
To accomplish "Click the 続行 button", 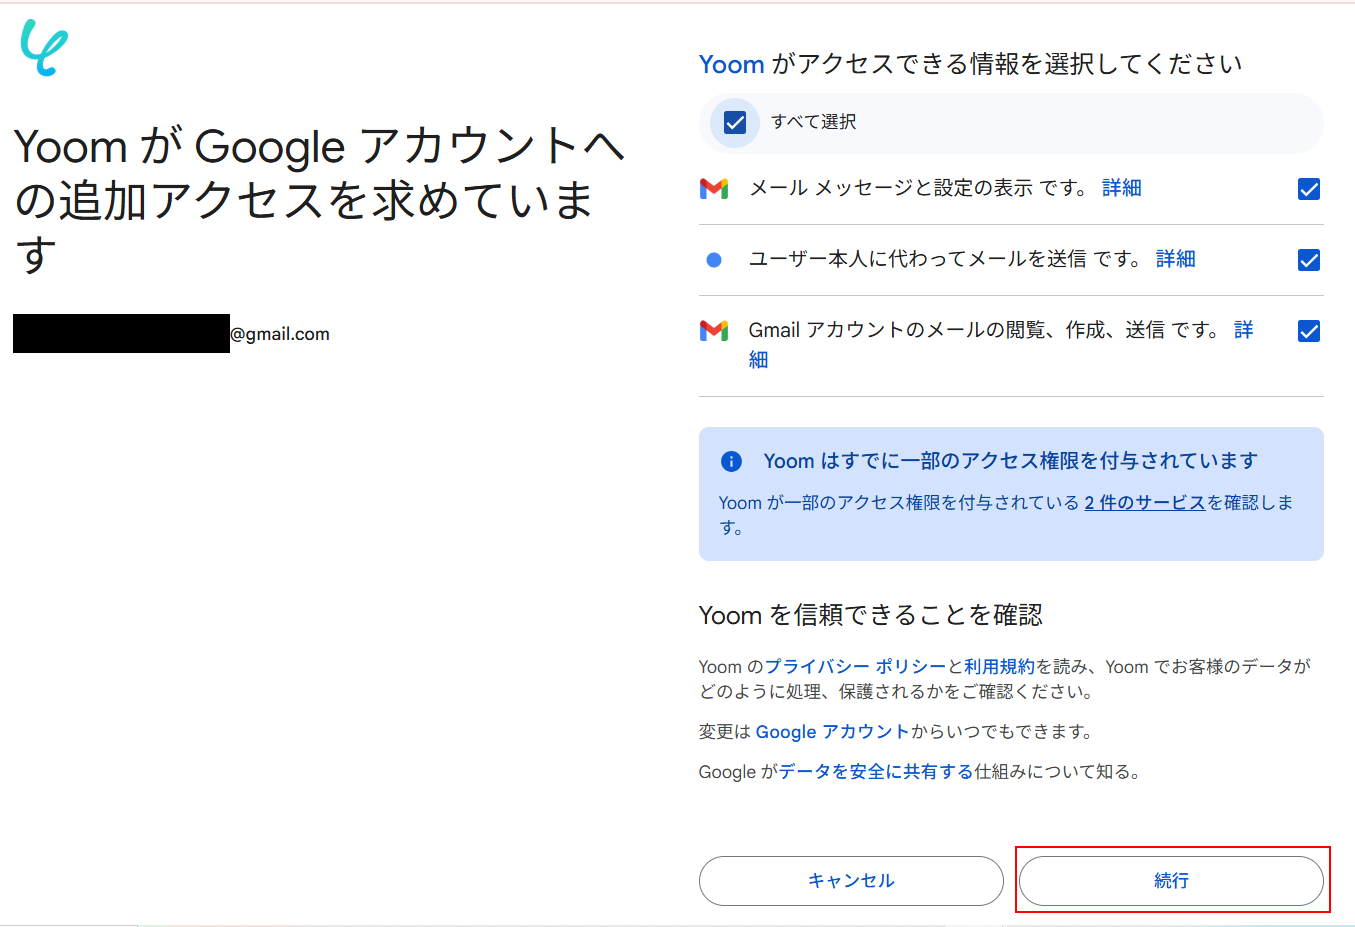I will 1171,881.
